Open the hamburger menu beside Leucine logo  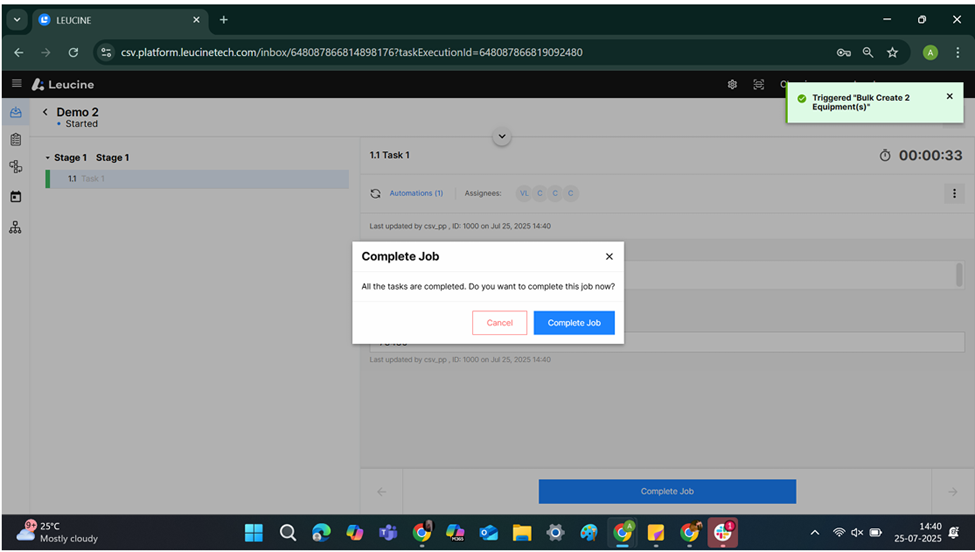tap(17, 84)
